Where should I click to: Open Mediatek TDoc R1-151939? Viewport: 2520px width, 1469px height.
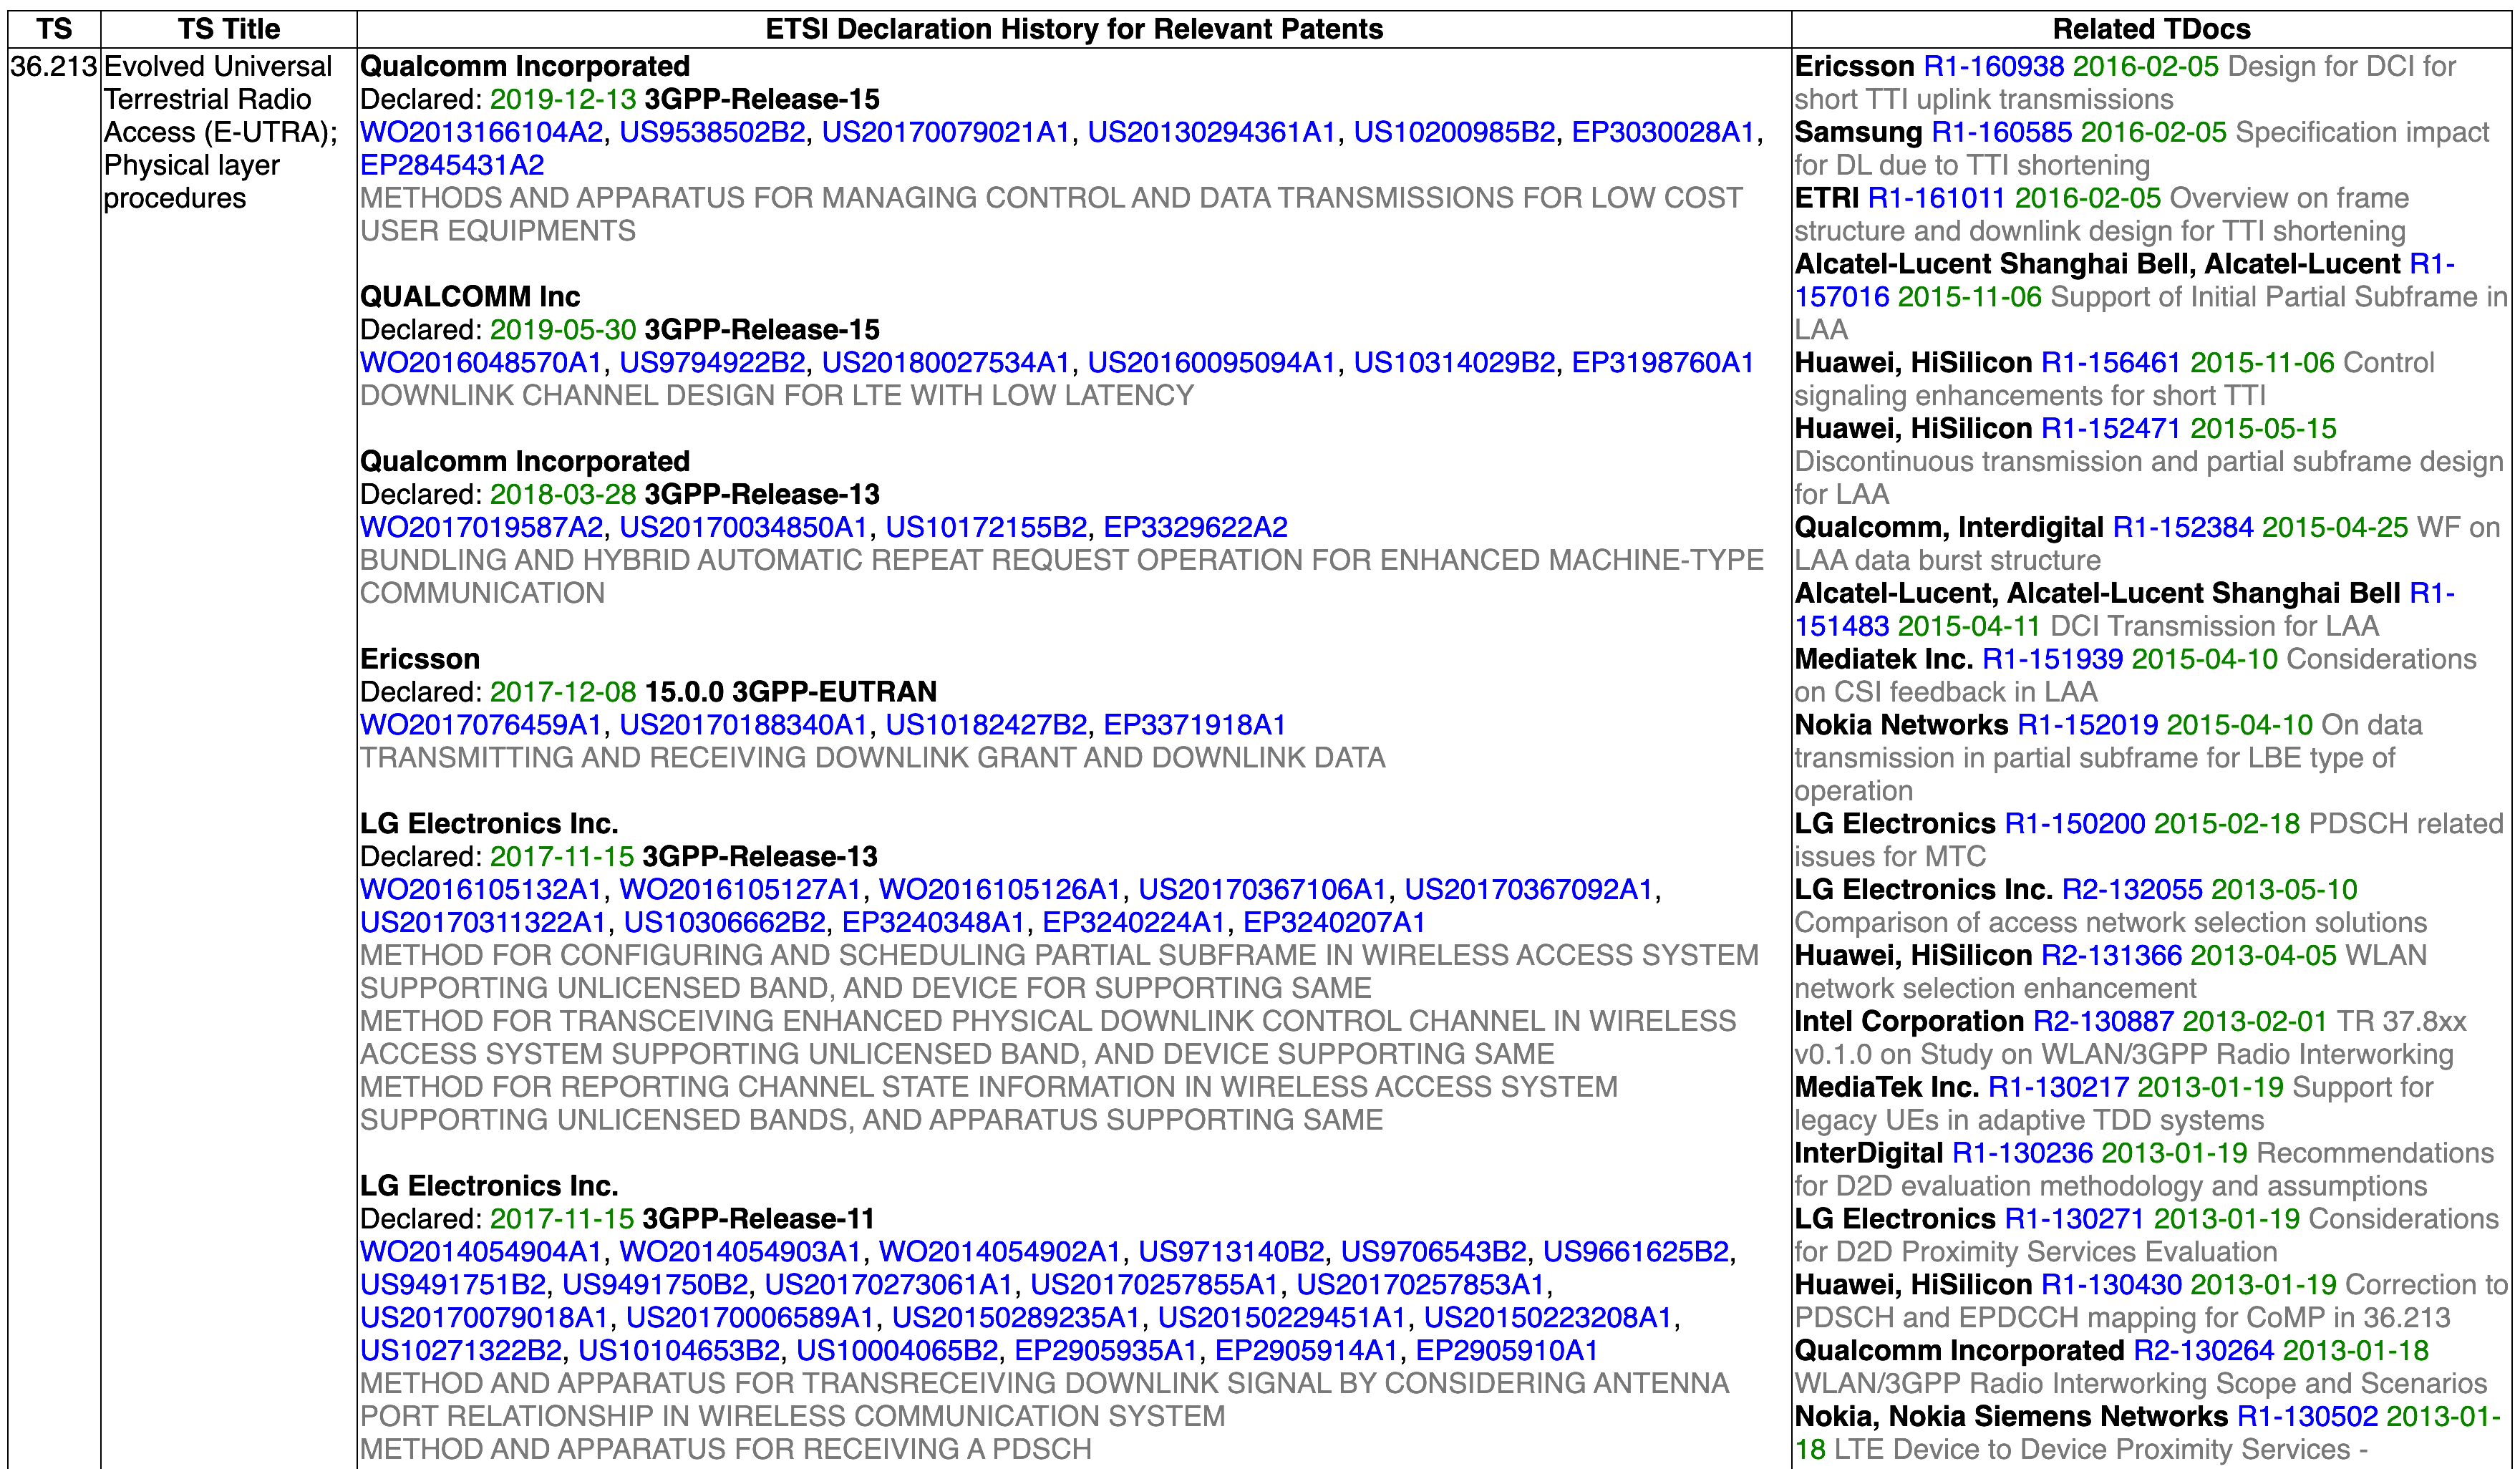(x=2052, y=659)
